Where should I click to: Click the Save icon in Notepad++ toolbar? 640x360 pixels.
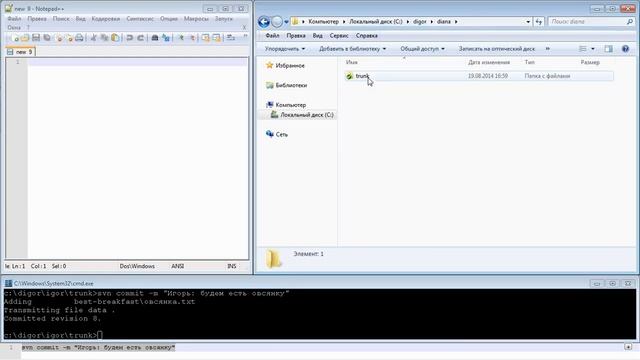(36, 38)
